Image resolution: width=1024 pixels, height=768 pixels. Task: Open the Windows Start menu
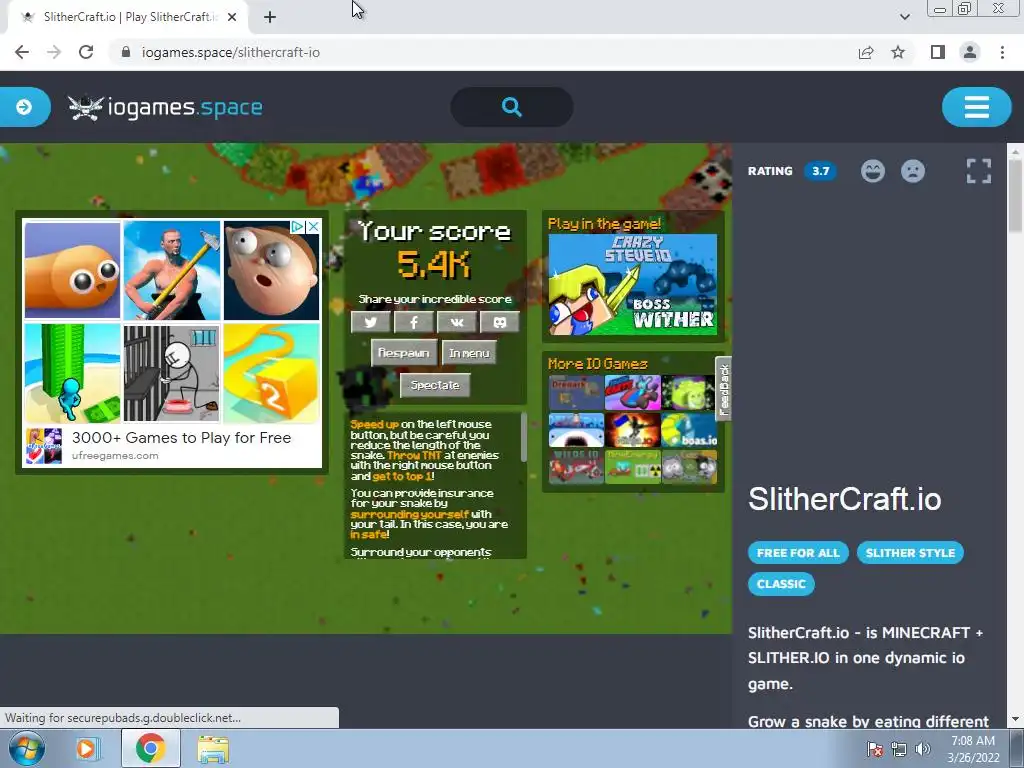tap(26, 748)
